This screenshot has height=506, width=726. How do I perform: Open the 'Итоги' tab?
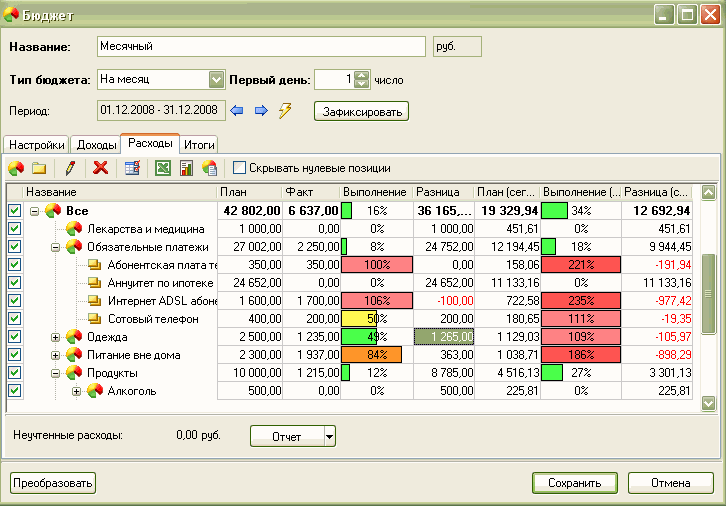(199, 145)
